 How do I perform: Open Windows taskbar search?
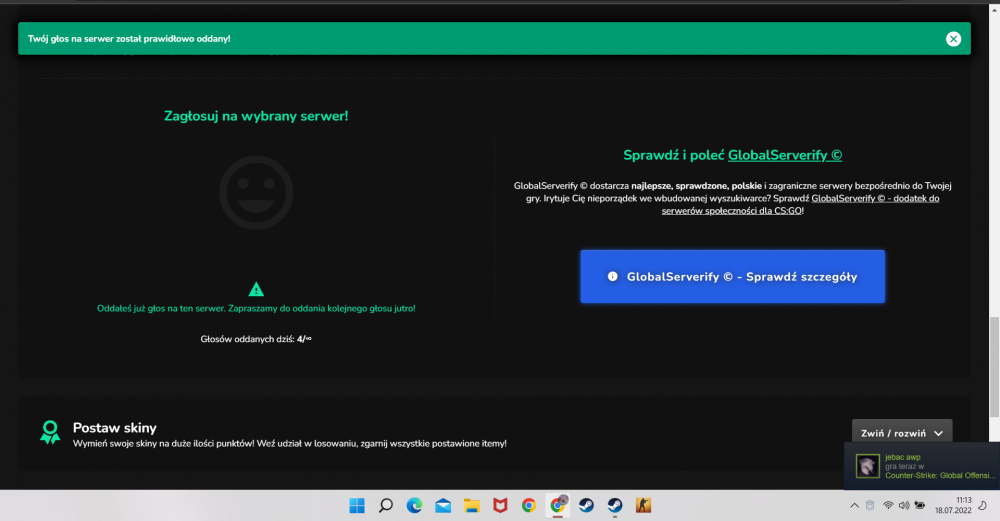pyautogui.click(x=386, y=506)
